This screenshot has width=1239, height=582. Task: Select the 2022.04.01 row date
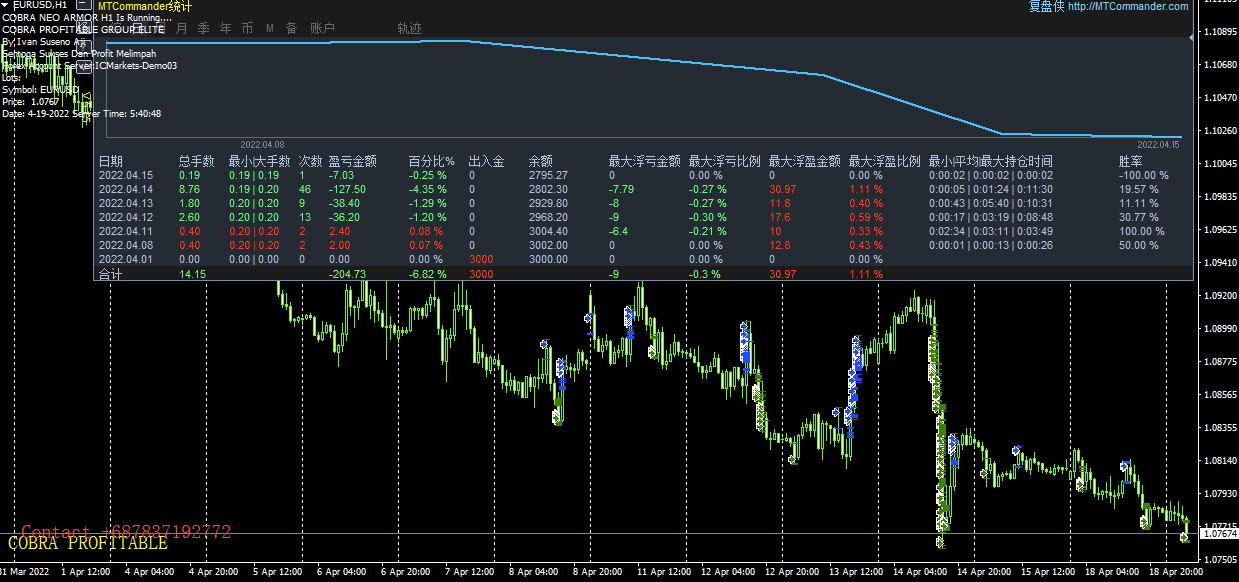[x=126, y=259]
